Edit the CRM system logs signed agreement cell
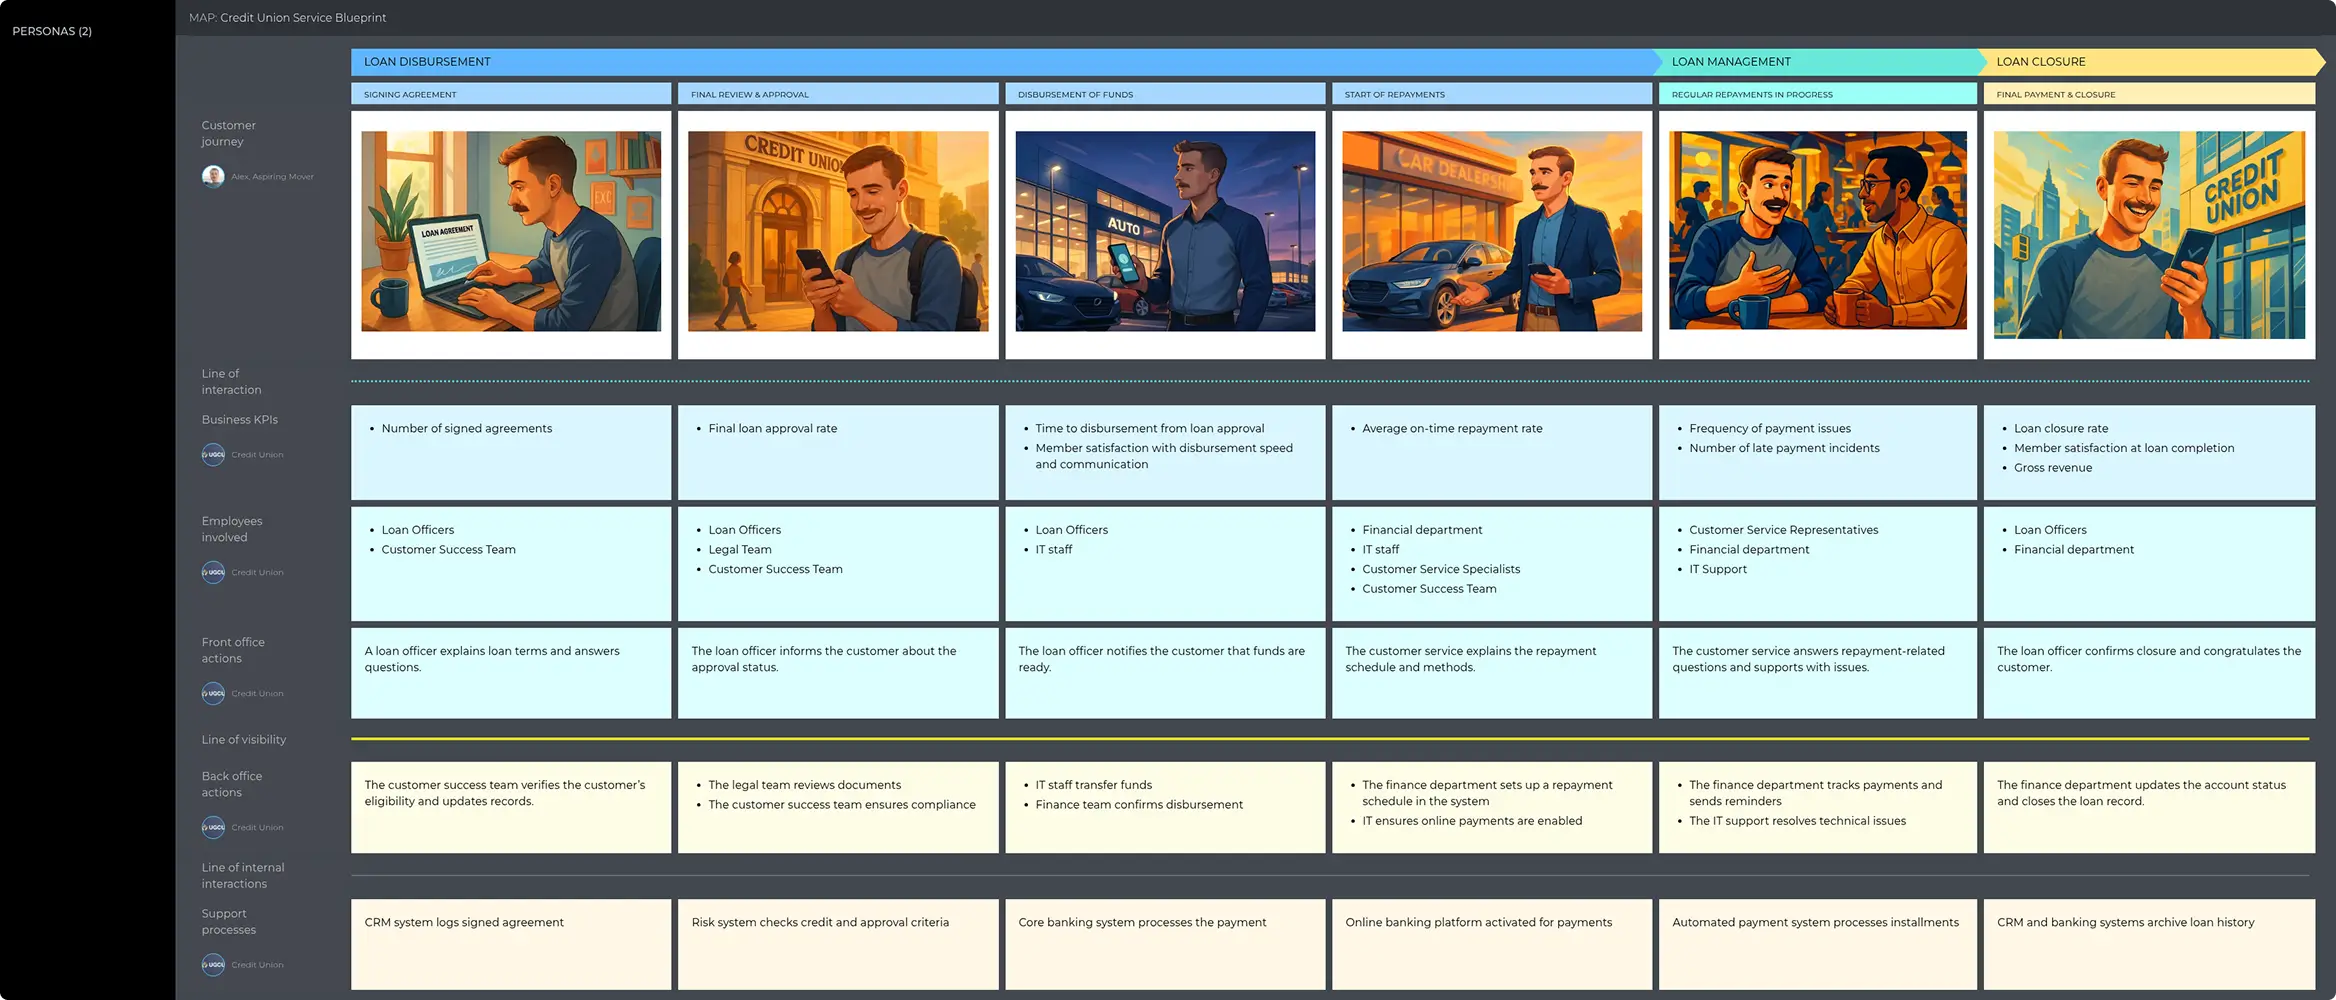This screenshot has height=1000, width=2336. (510, 943)
